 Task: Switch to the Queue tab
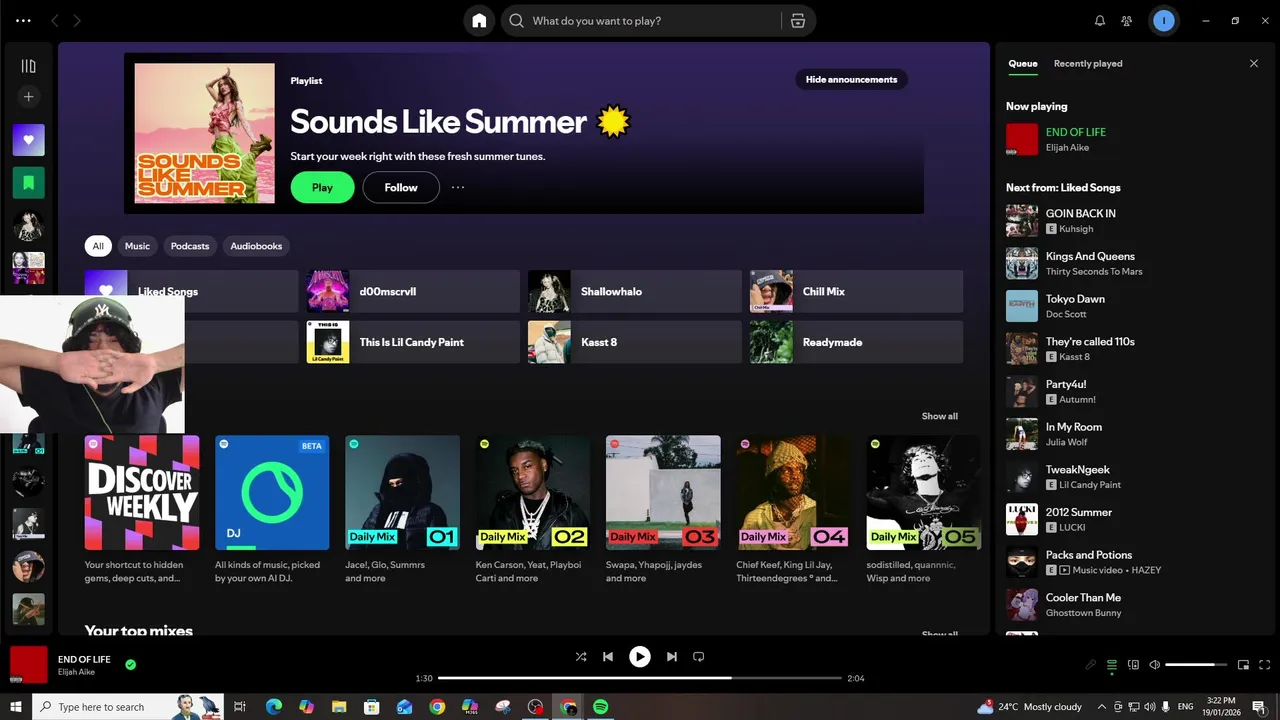pyautogui.click(x=1022, y=63)
